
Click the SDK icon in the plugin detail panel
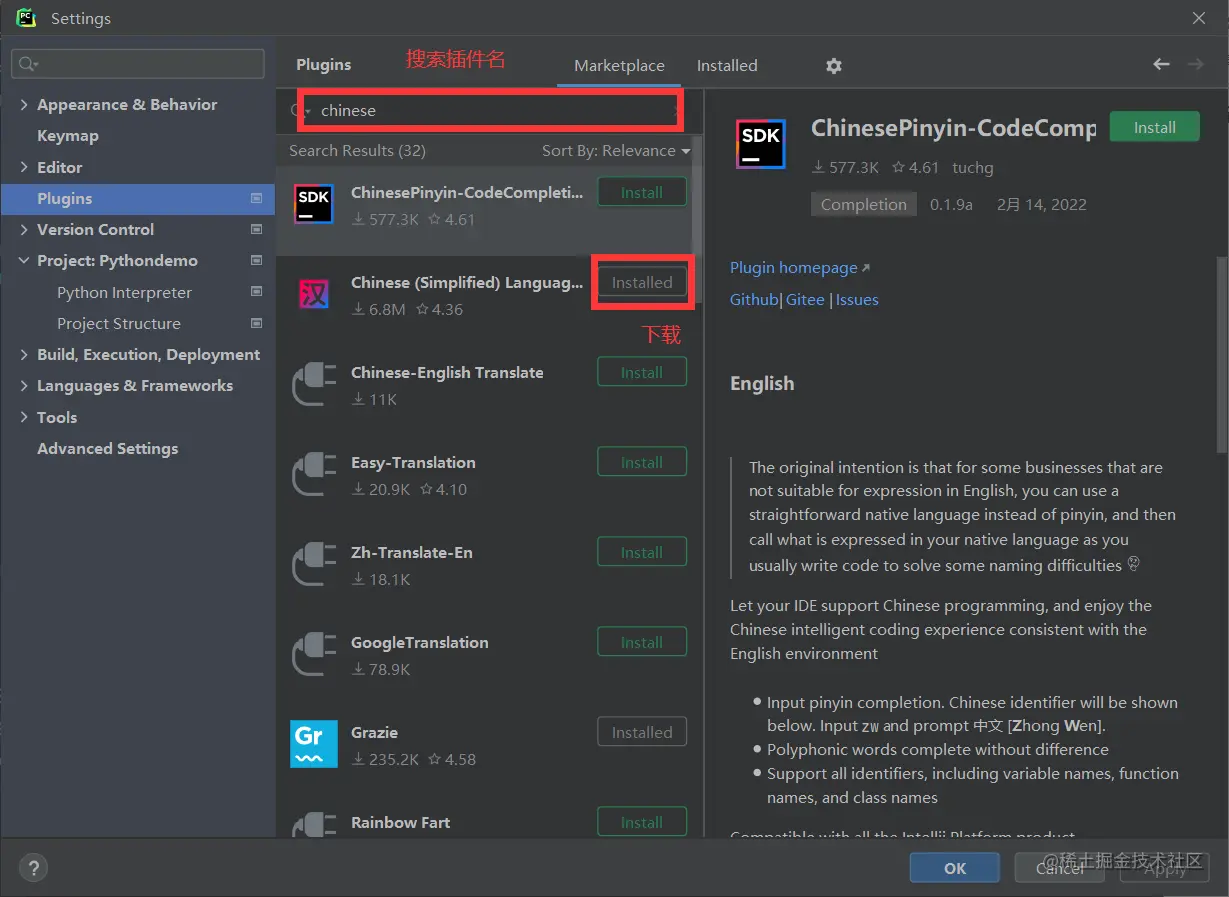pyautogui.click(x=760, y=144)
